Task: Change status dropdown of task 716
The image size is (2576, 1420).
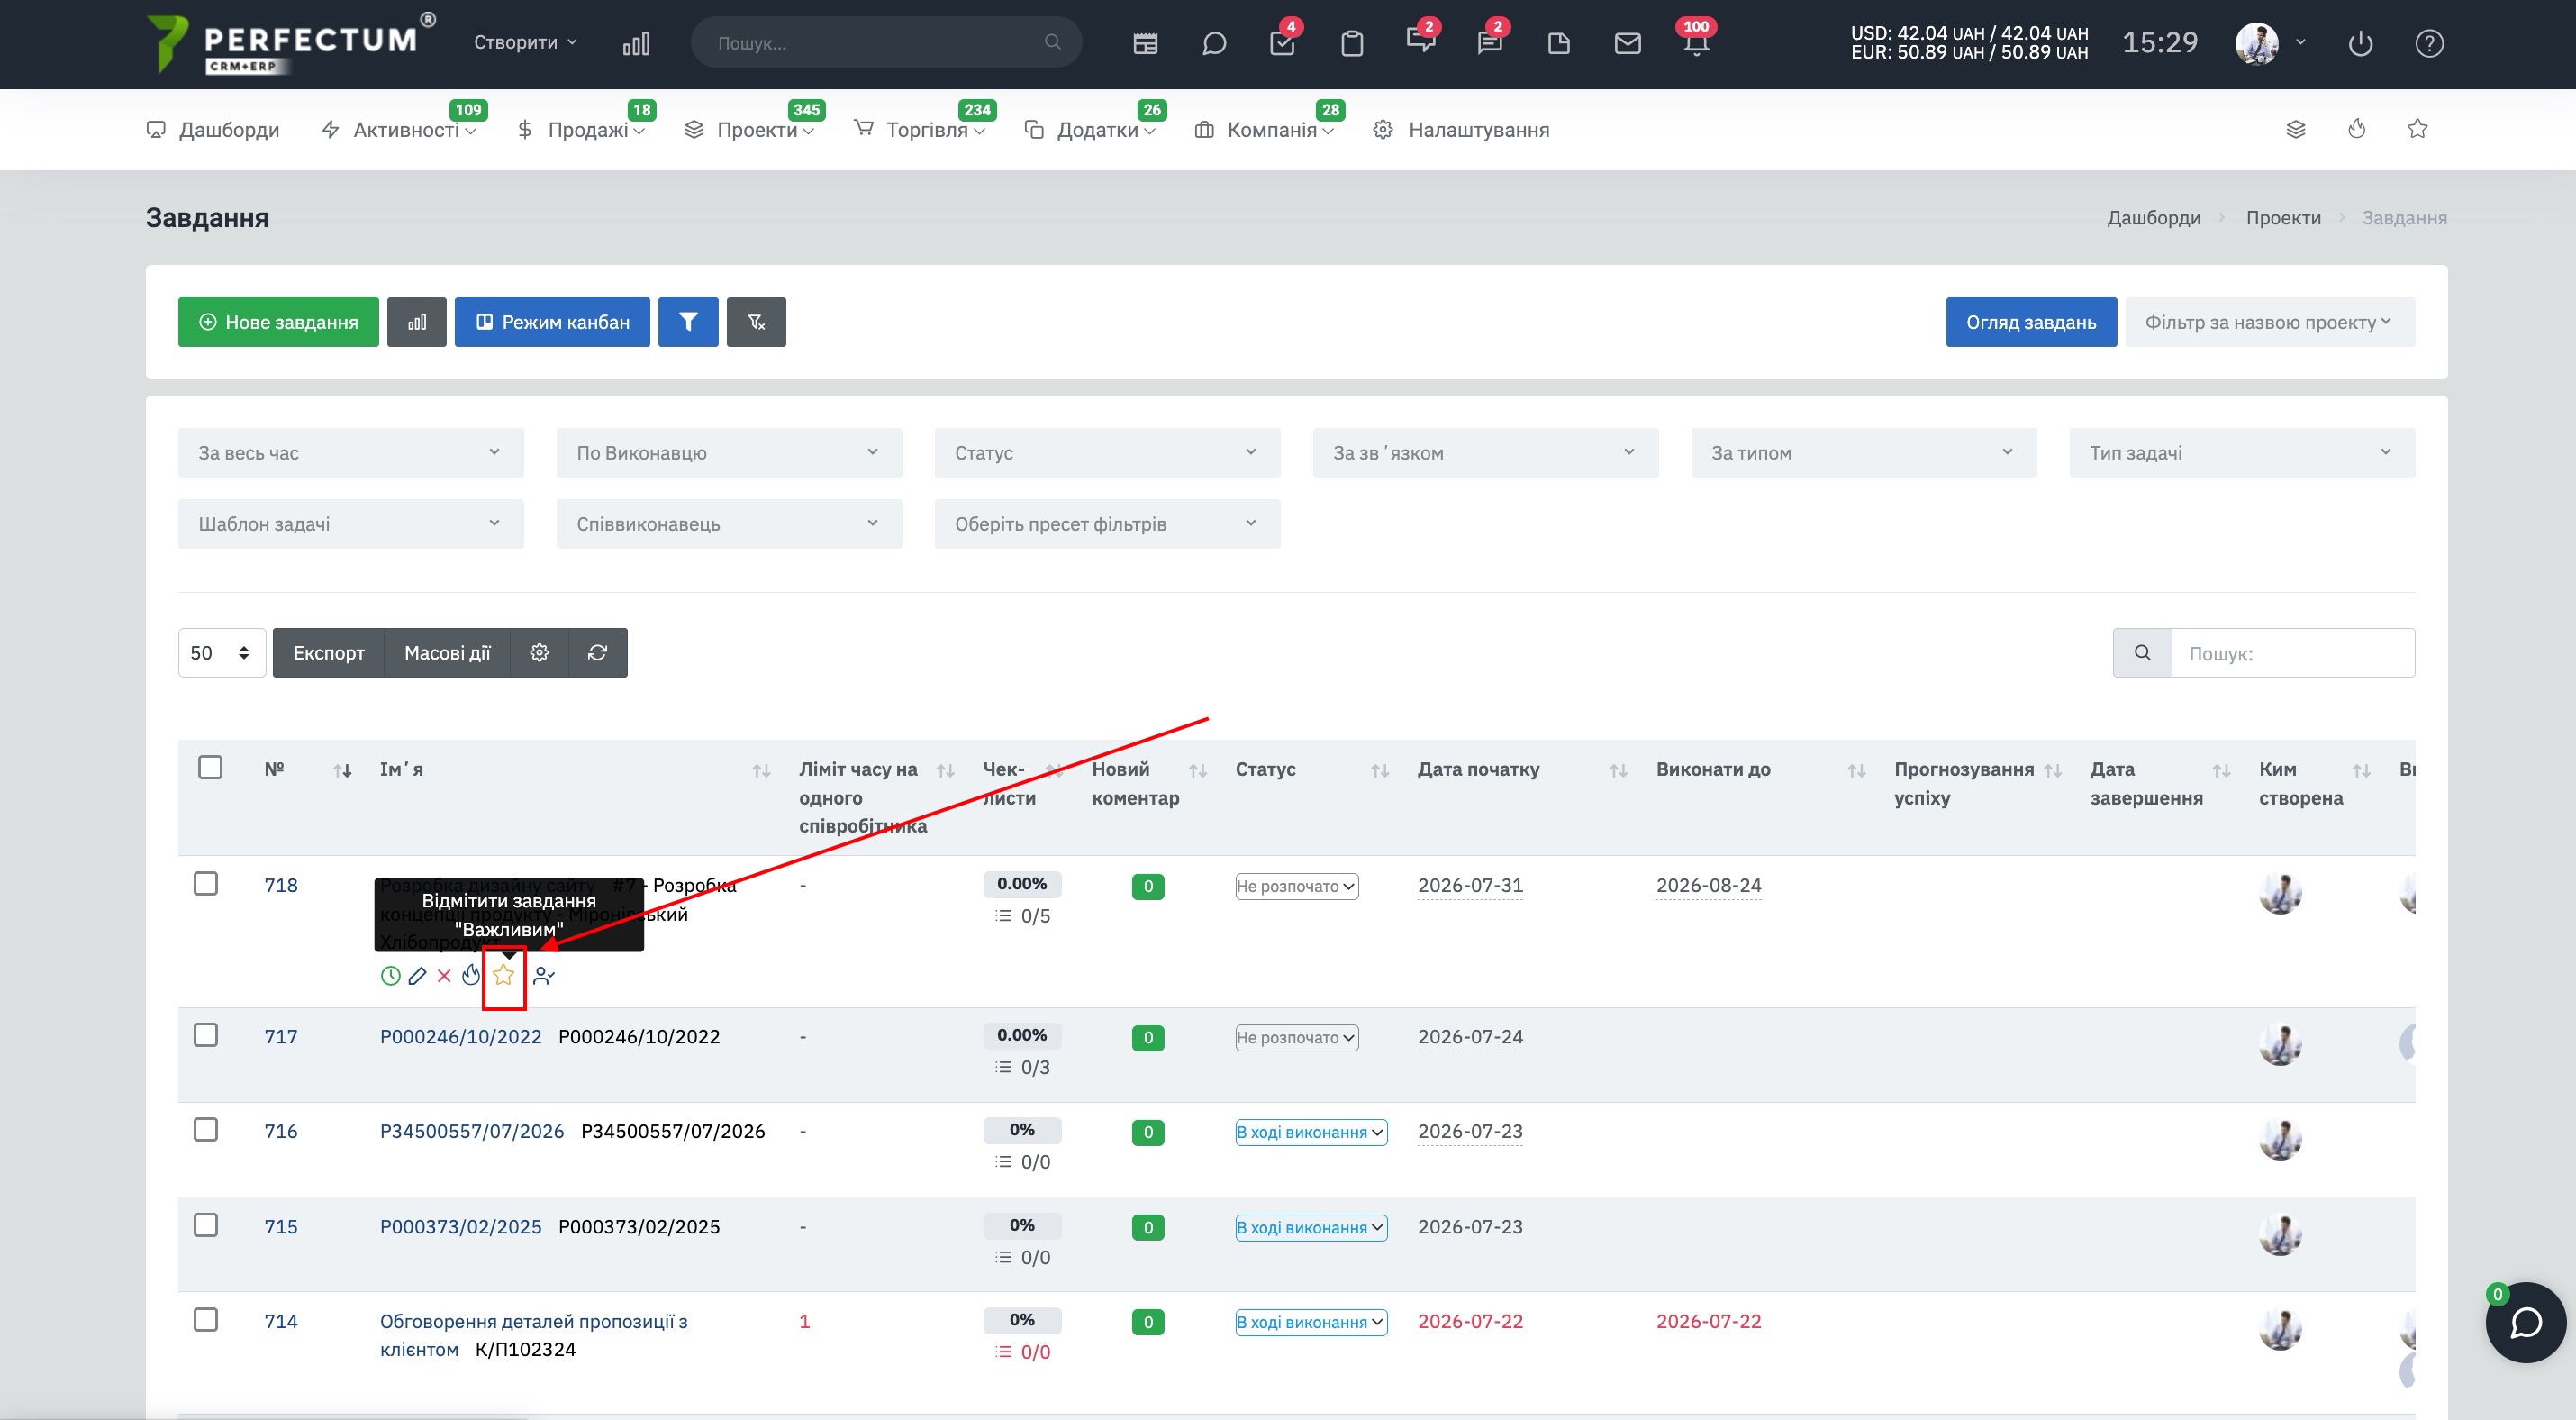Action: point(1311,1132)
